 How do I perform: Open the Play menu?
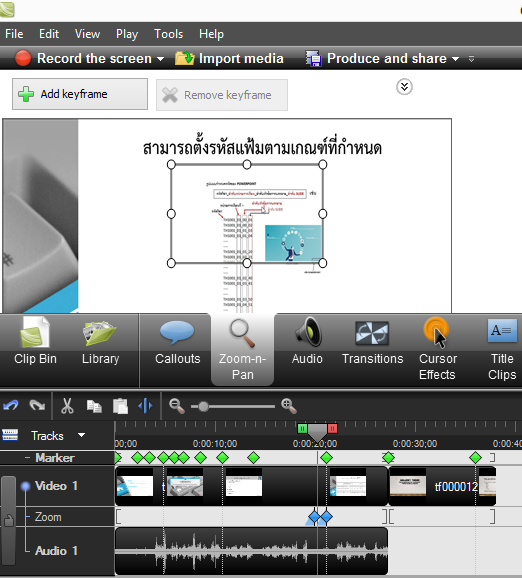pos(127,34)
